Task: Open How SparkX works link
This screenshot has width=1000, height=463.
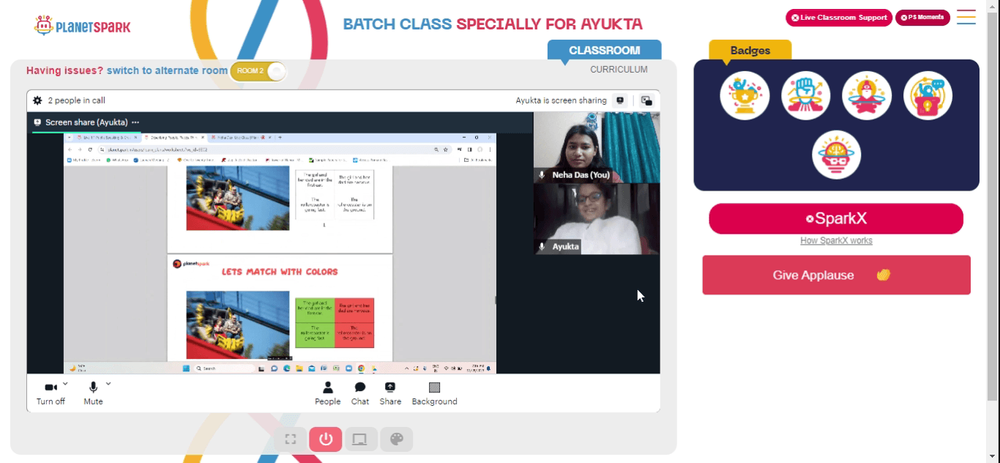Action: 836,240
